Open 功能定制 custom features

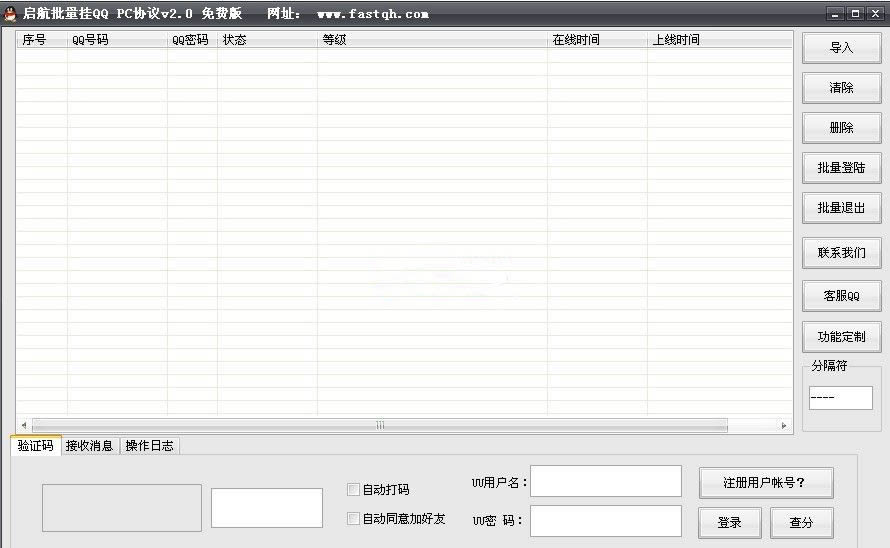point(841,337)
